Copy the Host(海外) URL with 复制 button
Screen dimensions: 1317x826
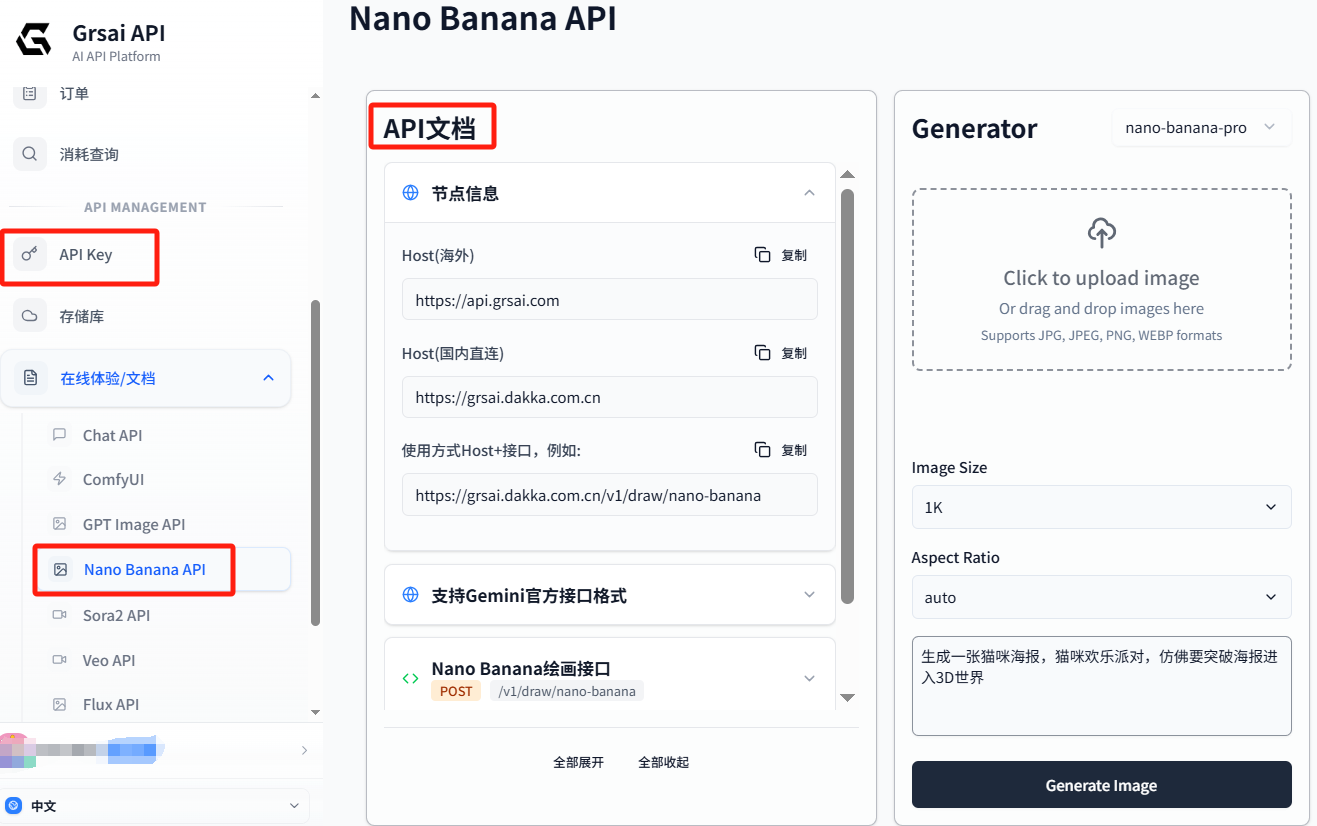click(781, 254)
